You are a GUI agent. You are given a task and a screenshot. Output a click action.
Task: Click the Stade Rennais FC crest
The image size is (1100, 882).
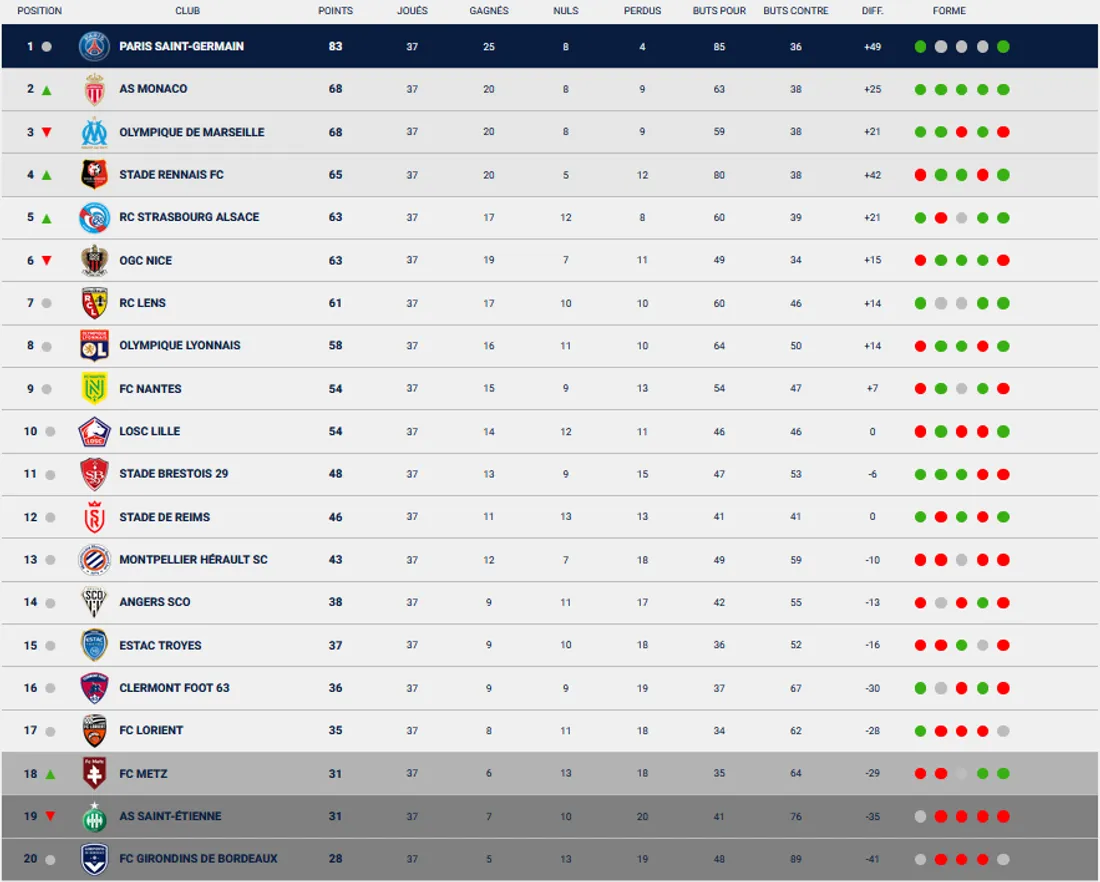(94, 175)
